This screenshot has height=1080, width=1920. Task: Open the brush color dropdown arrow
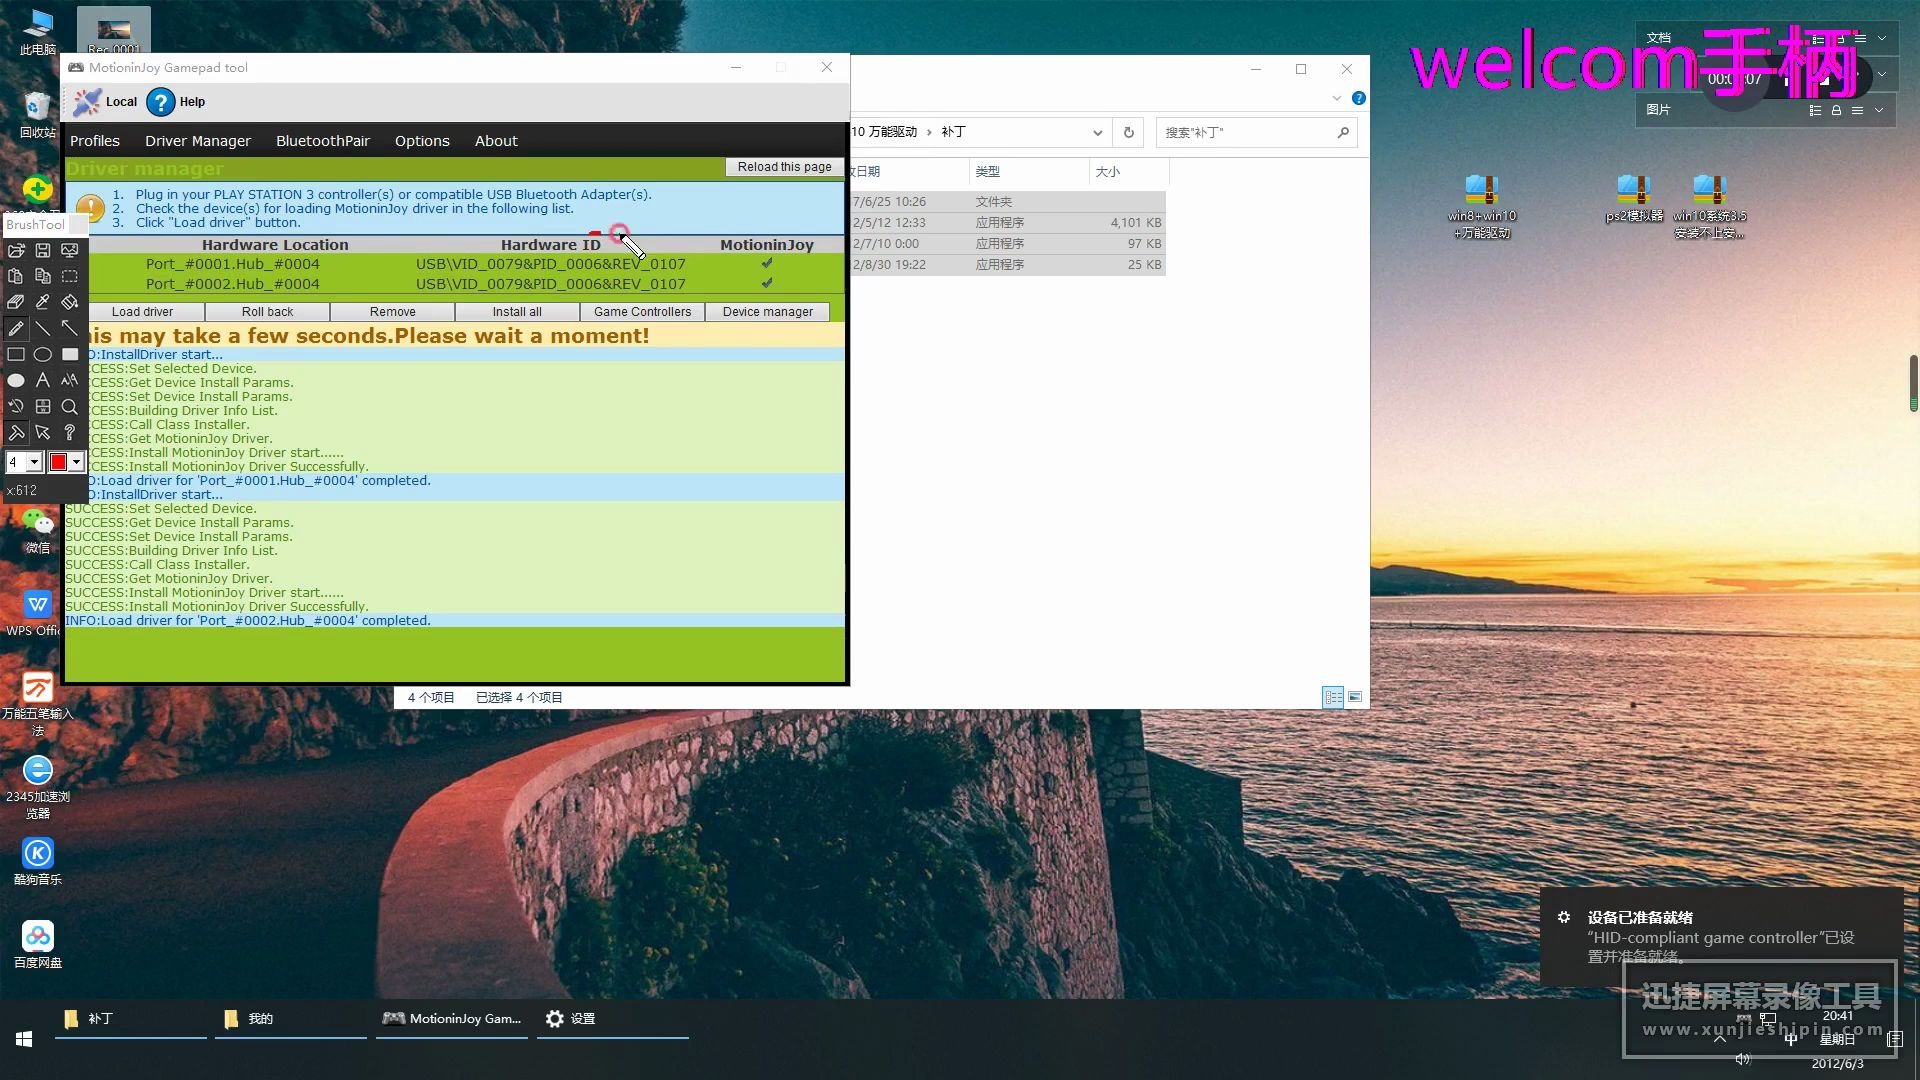(76, 462)
